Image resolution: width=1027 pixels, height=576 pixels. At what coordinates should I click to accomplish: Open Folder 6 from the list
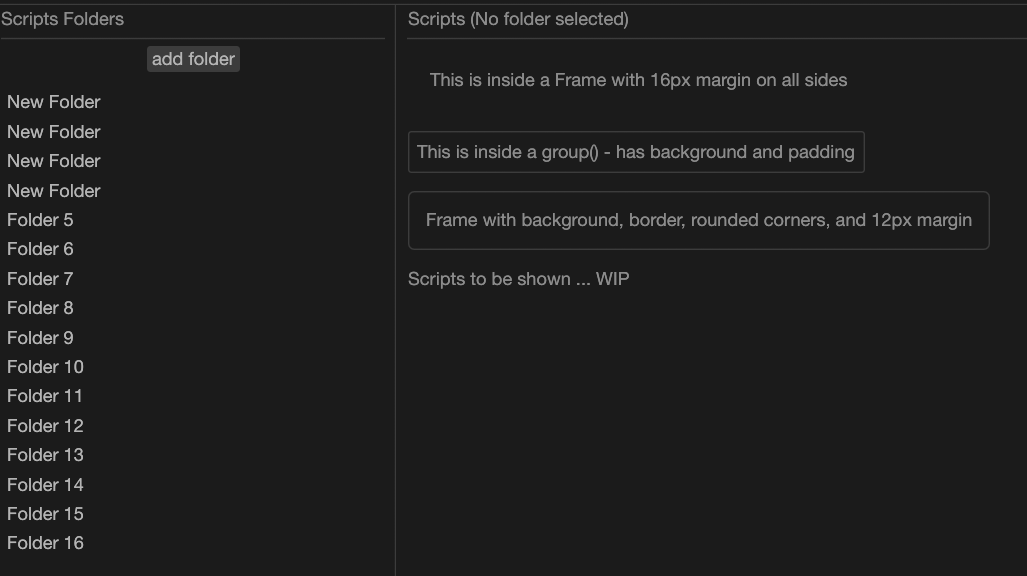40,249
